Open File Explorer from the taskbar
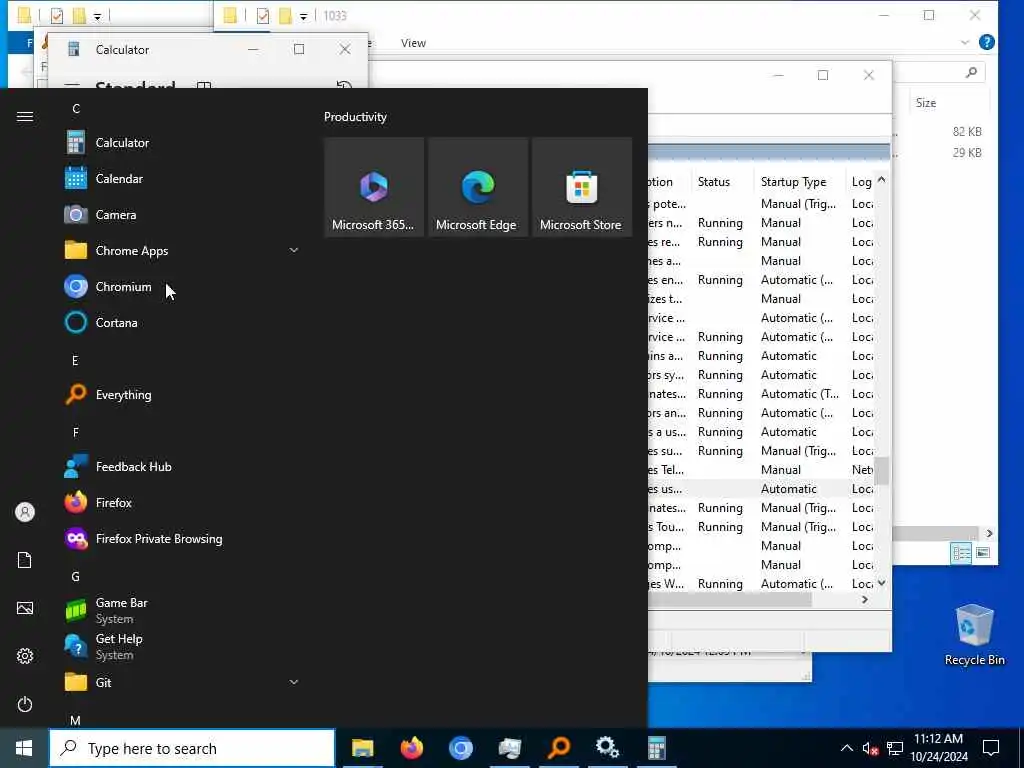This screenshot has width=1024, height=768. 362,748
